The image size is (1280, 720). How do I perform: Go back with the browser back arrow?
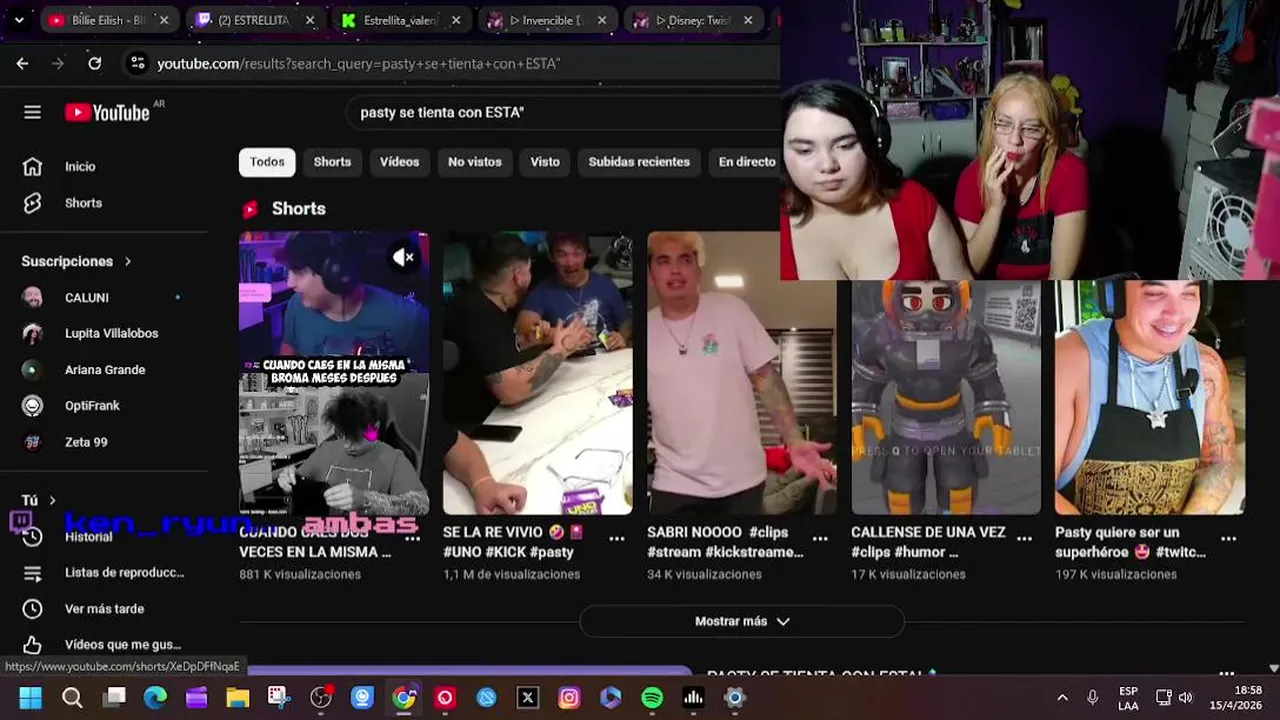click(22, 63)
